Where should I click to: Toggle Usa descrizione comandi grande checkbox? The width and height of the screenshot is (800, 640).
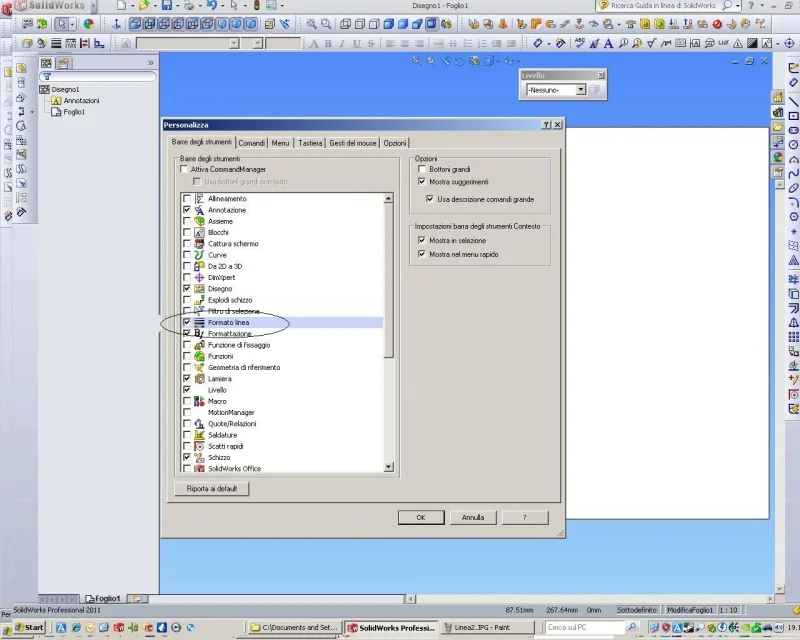point(430,199)
